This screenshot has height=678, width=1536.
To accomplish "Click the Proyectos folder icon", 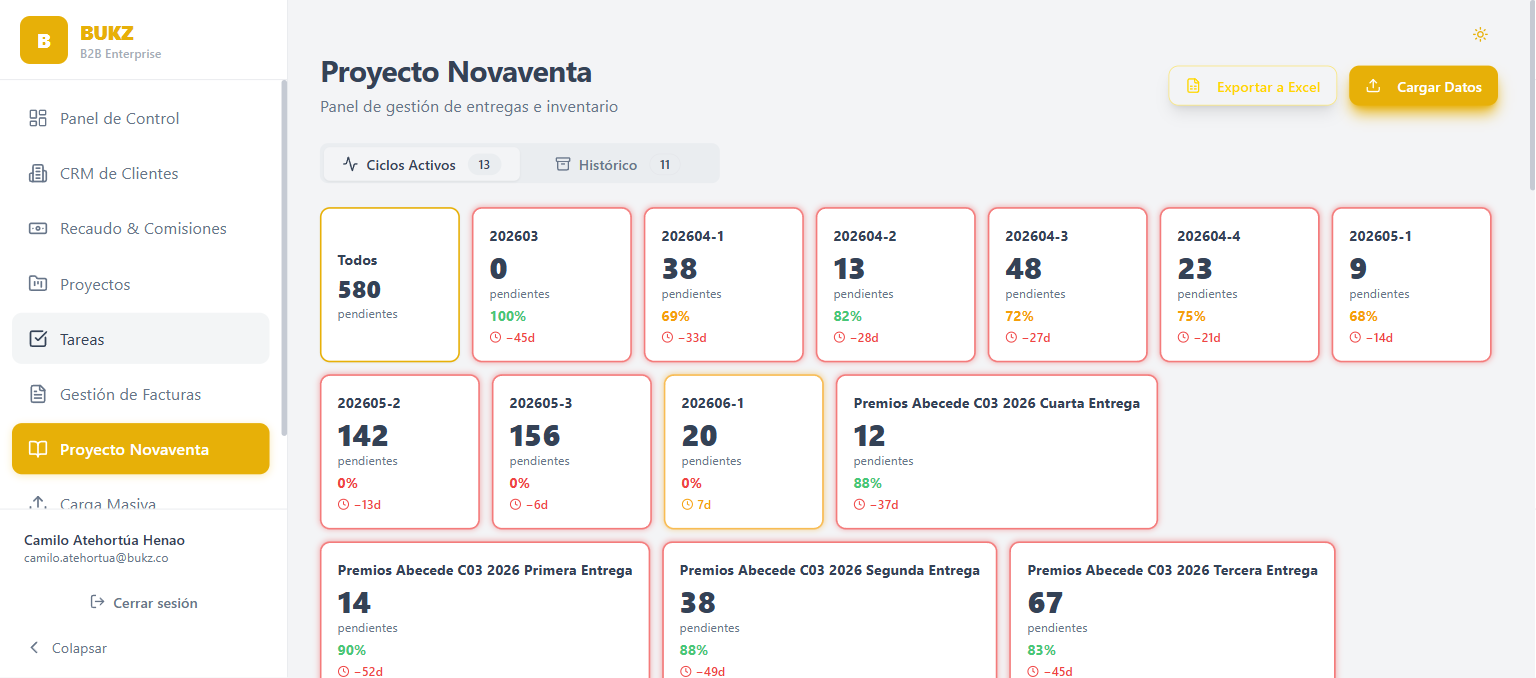I will [x=38, y=284].
